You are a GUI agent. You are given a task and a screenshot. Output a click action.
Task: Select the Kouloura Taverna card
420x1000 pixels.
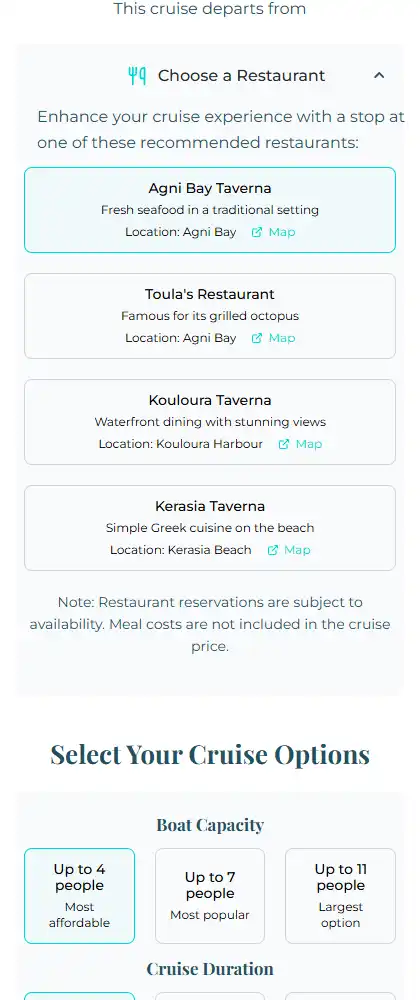tap(210, 422)
